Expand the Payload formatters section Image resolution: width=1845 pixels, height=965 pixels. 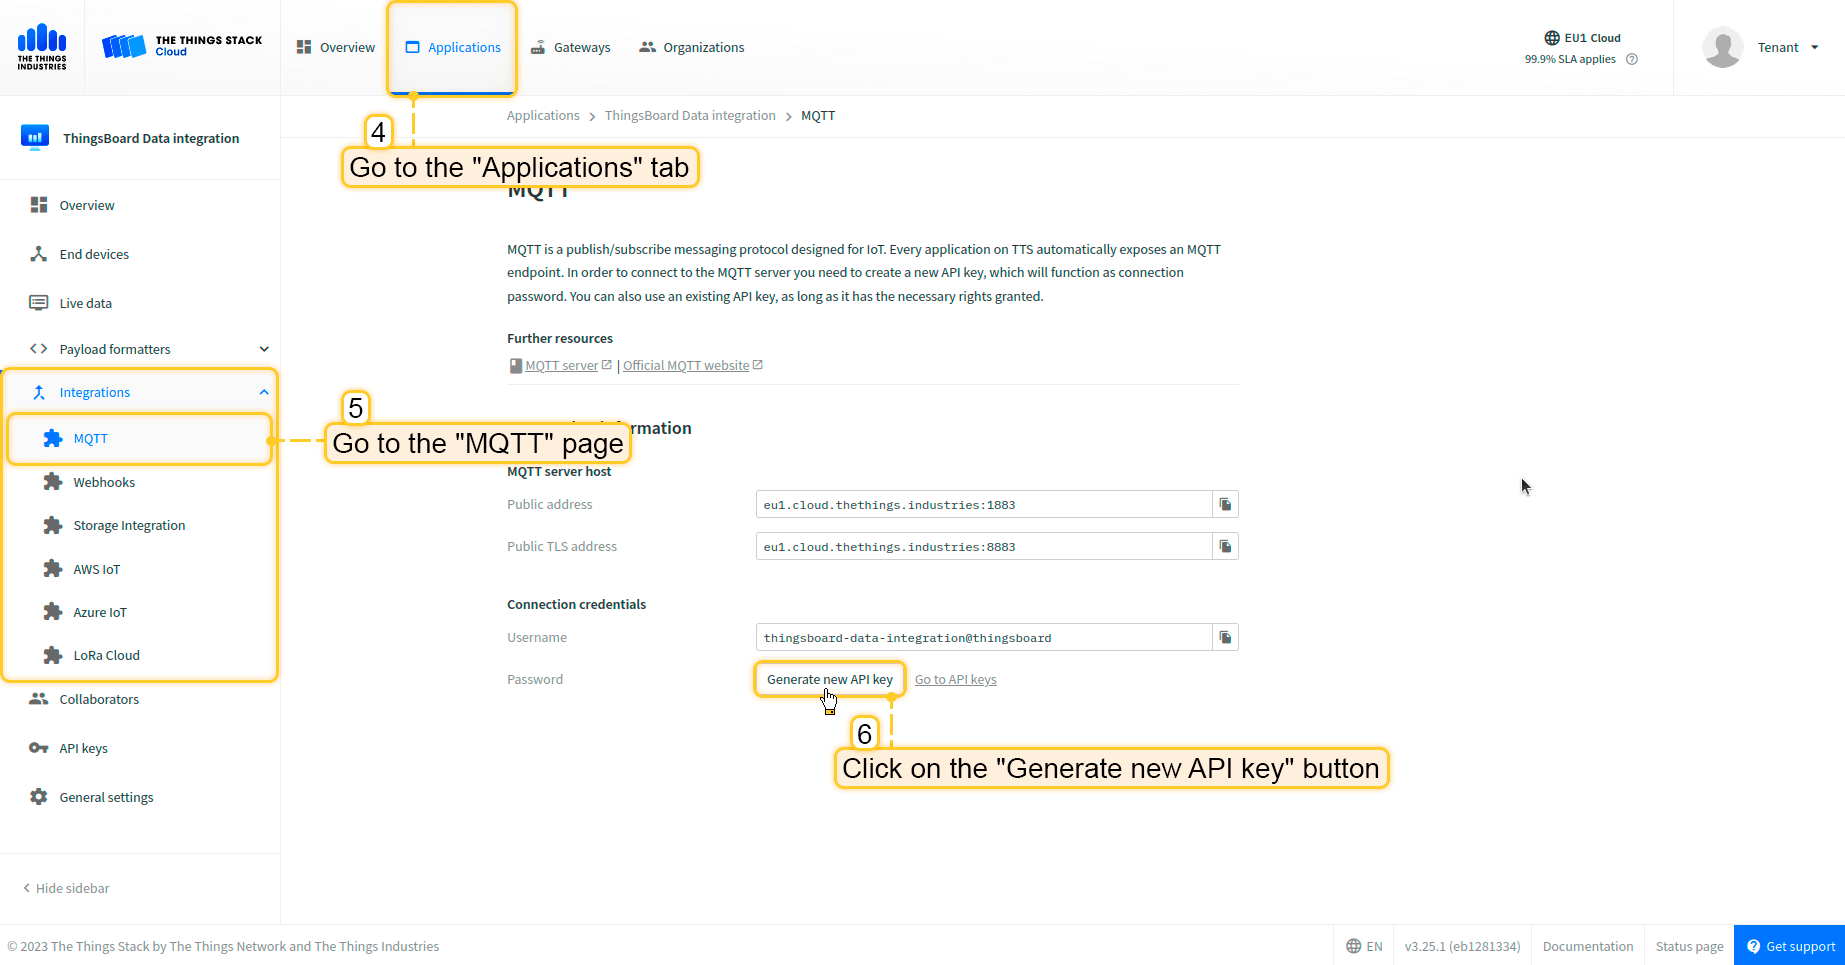click(x=264, y=349)
